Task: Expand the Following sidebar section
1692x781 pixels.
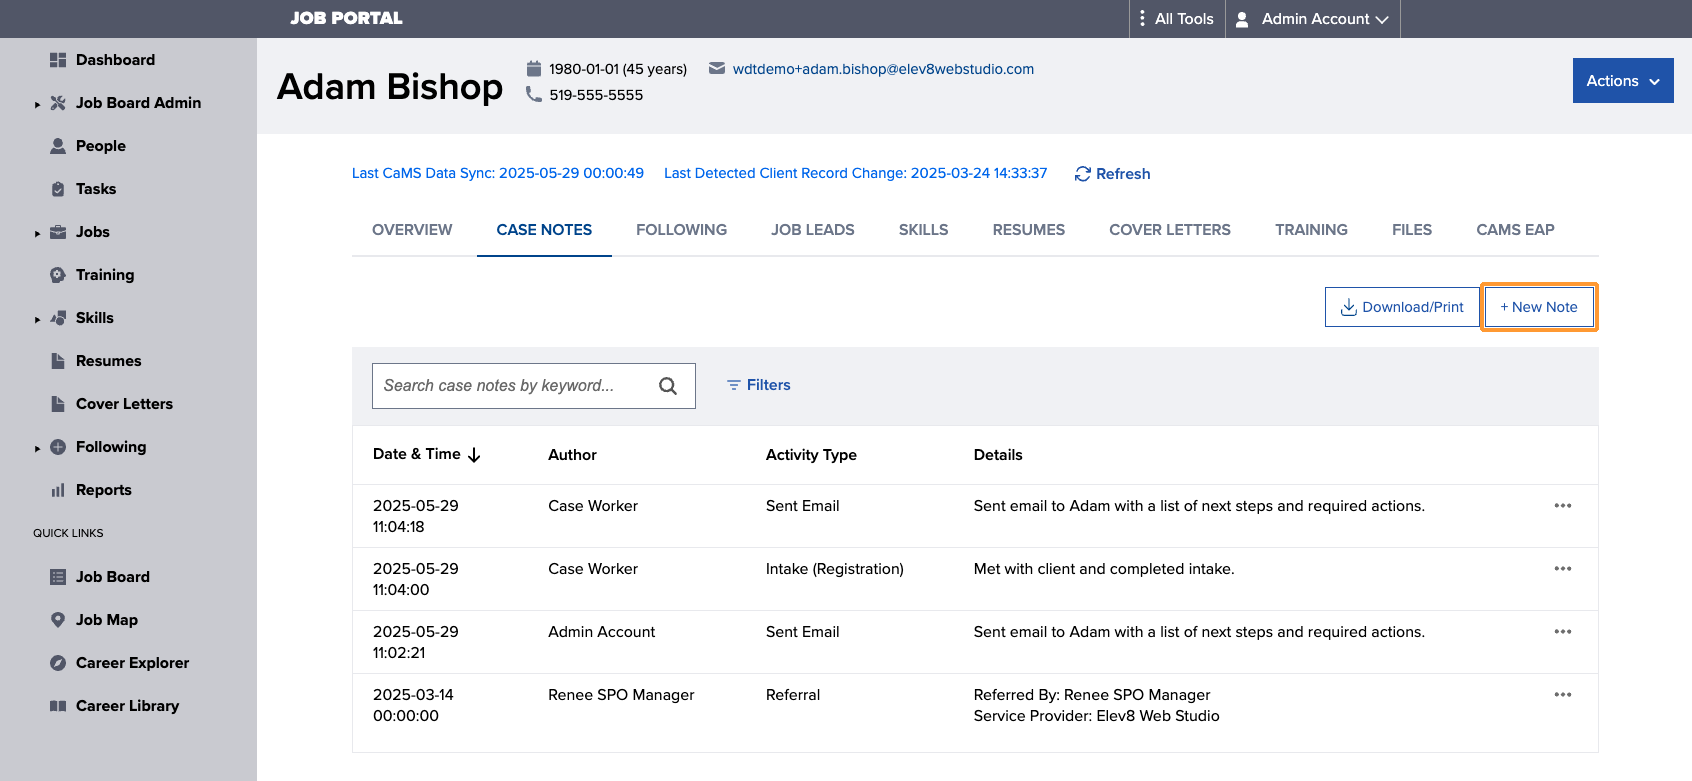Action: pyautogui.click(x=37, y=448)
